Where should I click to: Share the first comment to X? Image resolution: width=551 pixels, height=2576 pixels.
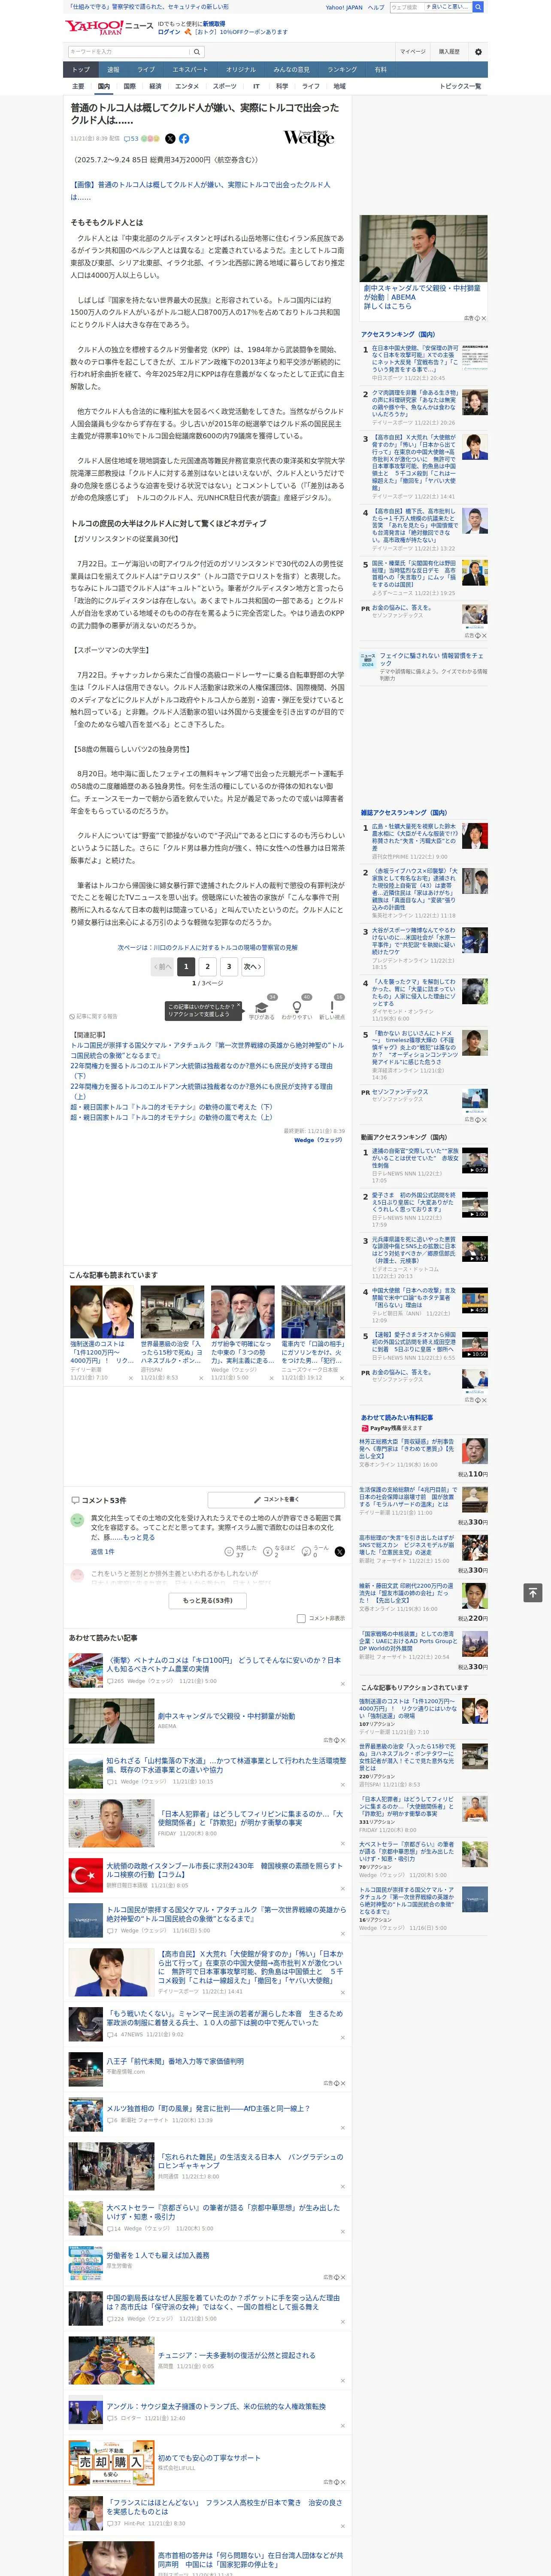pos(339,1551)
